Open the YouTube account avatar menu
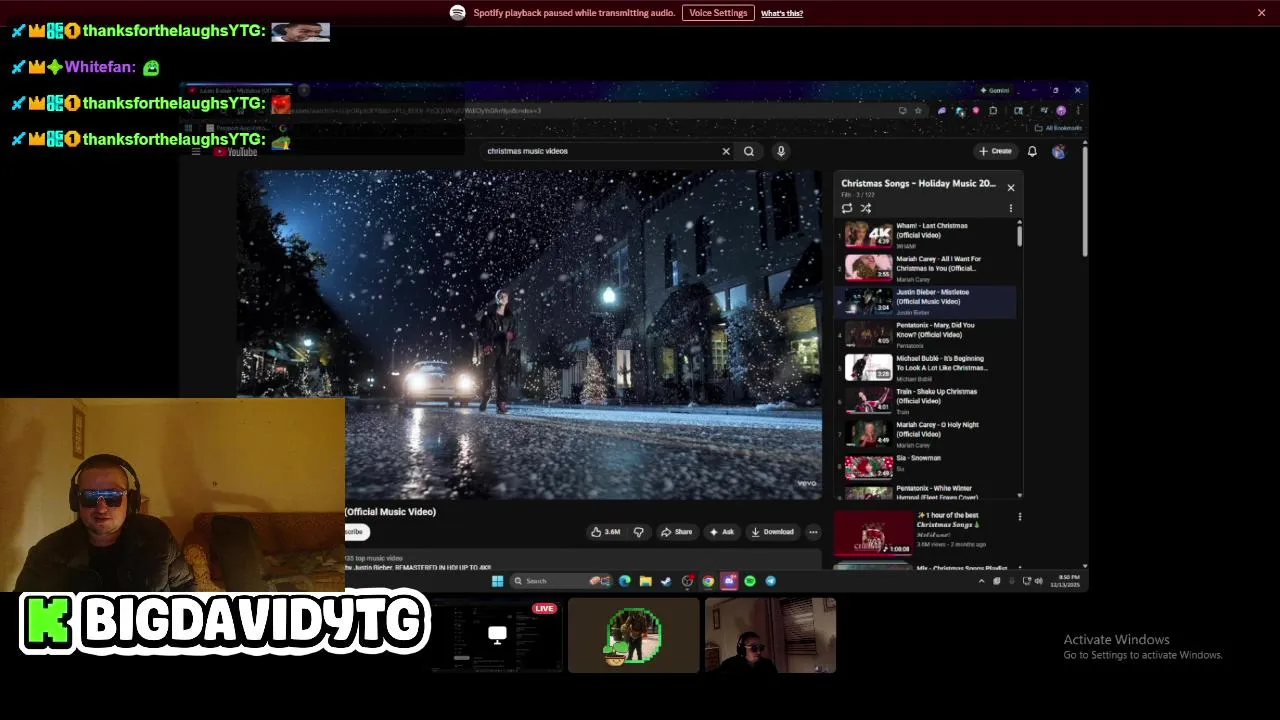 tap(1059, 151)
